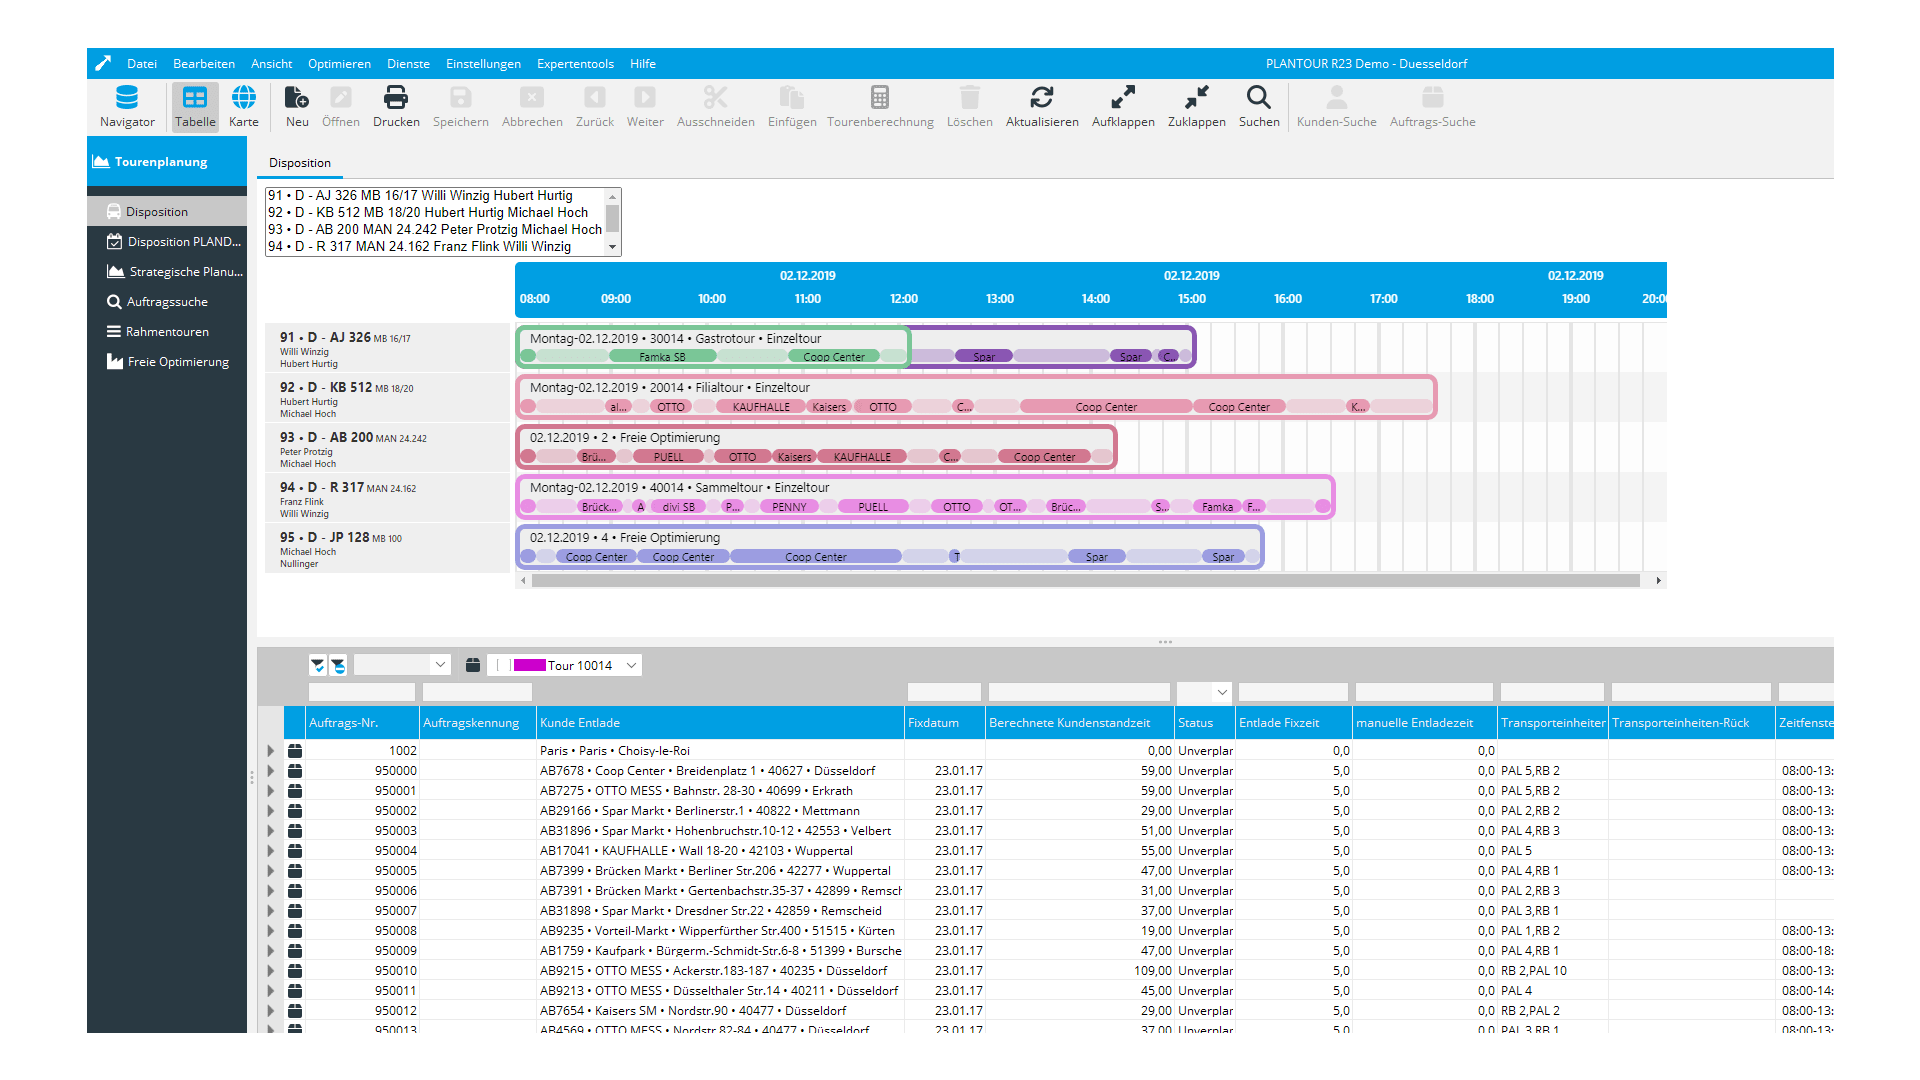The height and width of the screenshot is (1080, 1920).
Task: Click the Gantt chart horizontal scrollbar
Action: click(1085, 581)
